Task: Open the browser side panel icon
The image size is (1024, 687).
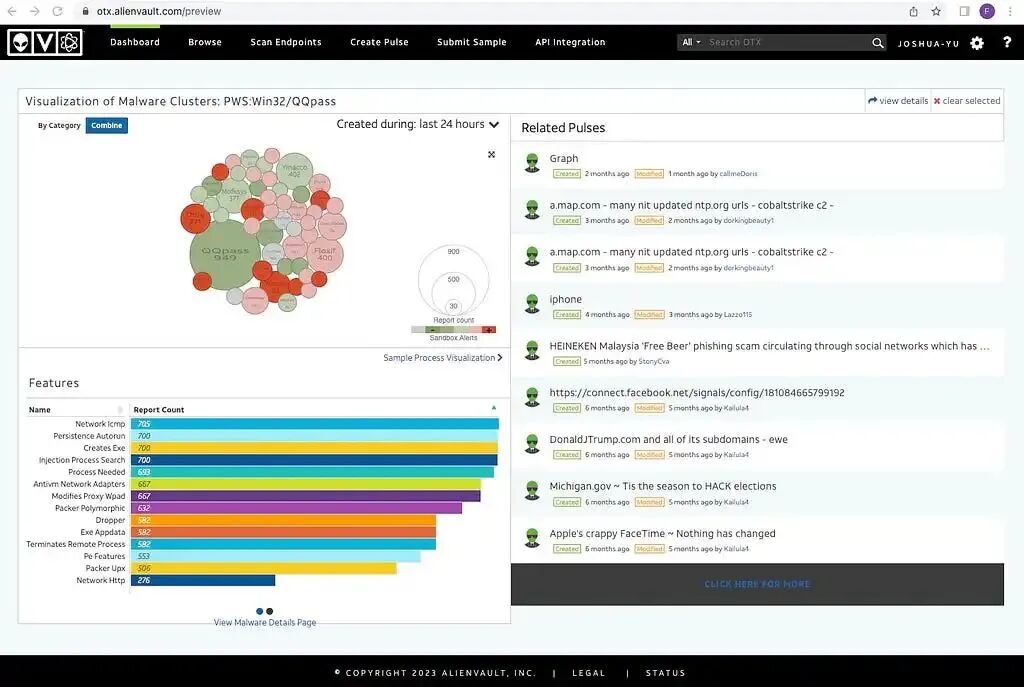Action: 964,11
